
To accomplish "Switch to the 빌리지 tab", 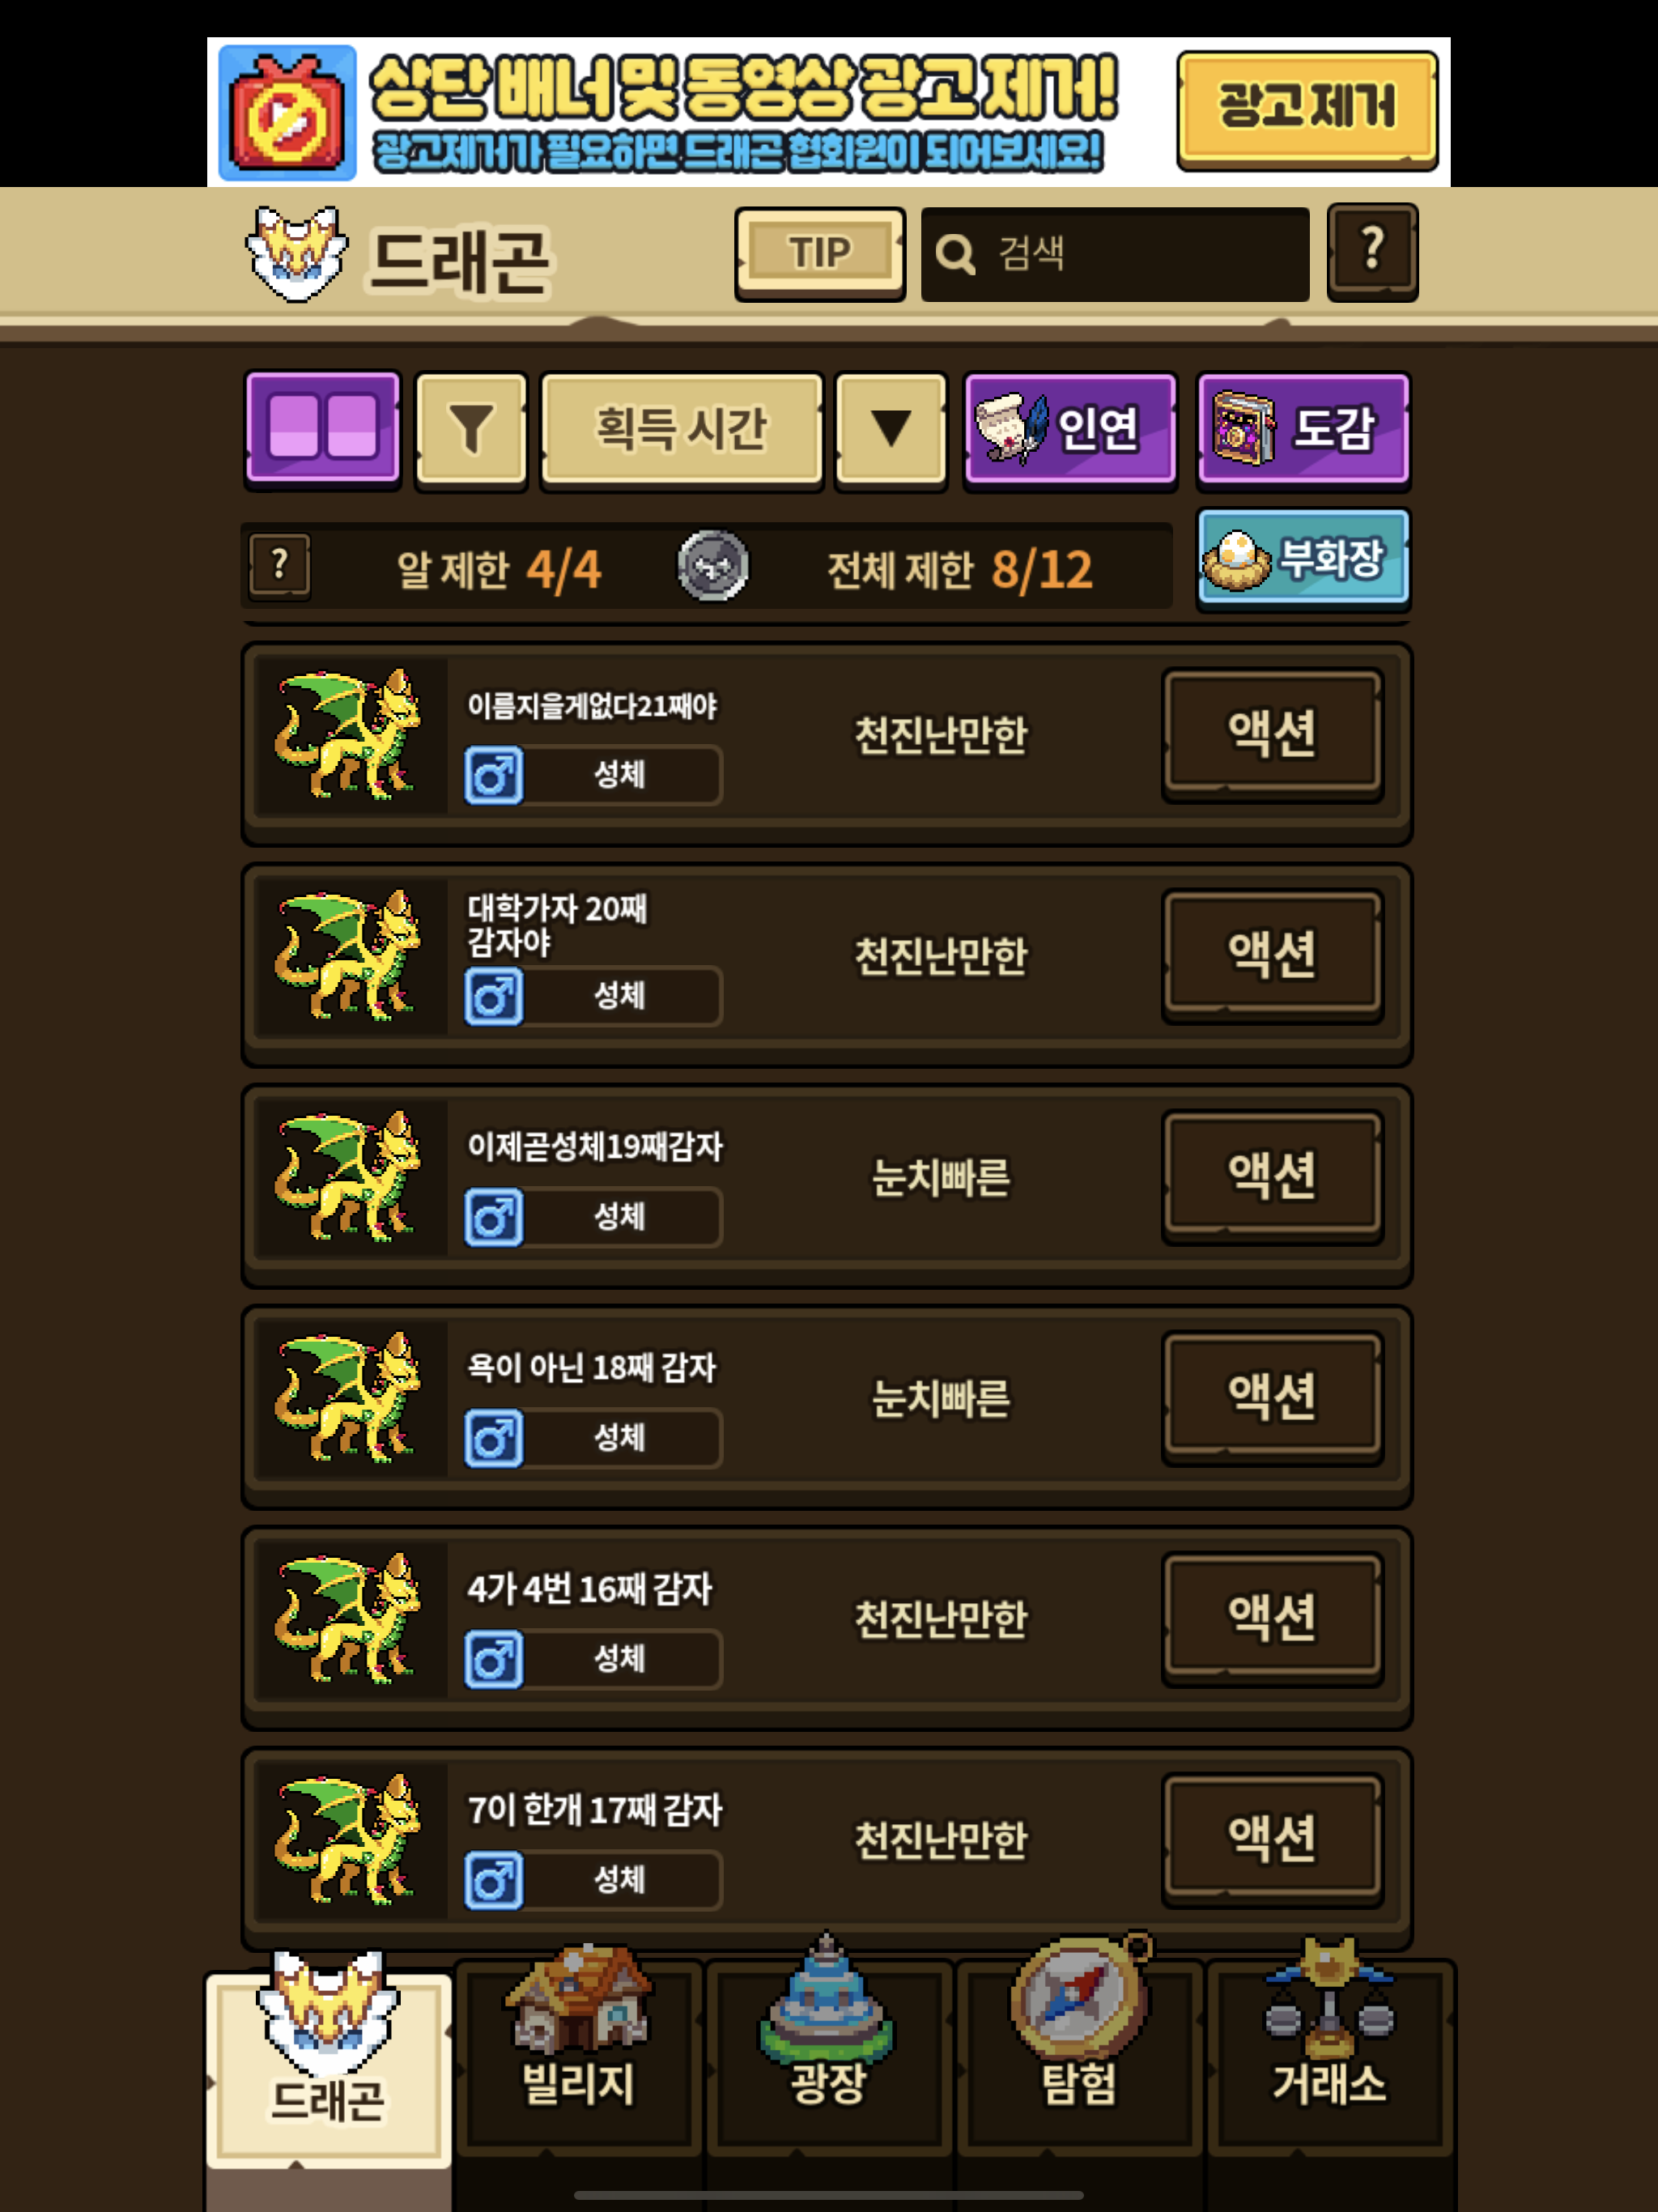I will point(579,2055).
